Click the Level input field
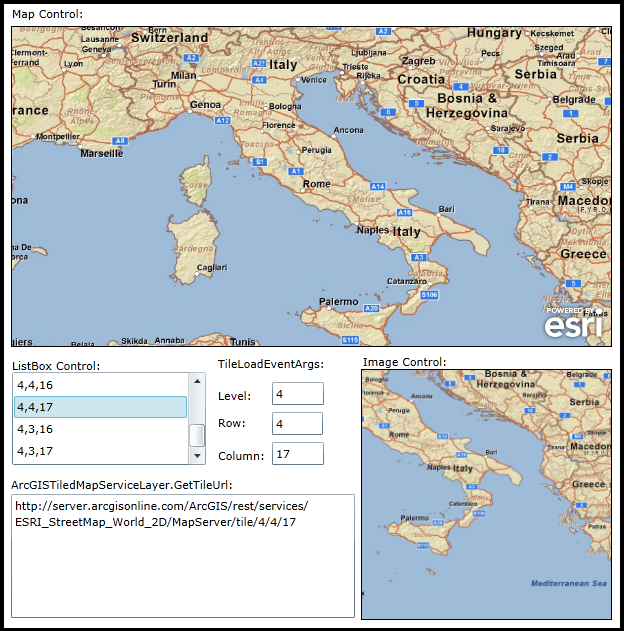Viewport: 624px width, 631px height. point(298,394)
